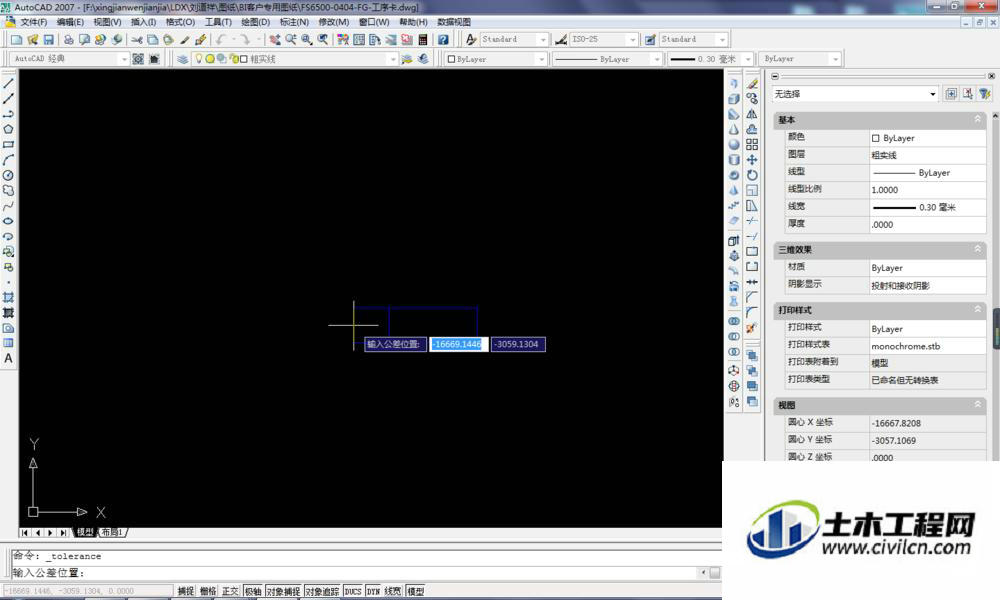The width and height of the screenshot is (1000, 600).
Task: Click the Plot (print) icon
Action: (69, 40)
